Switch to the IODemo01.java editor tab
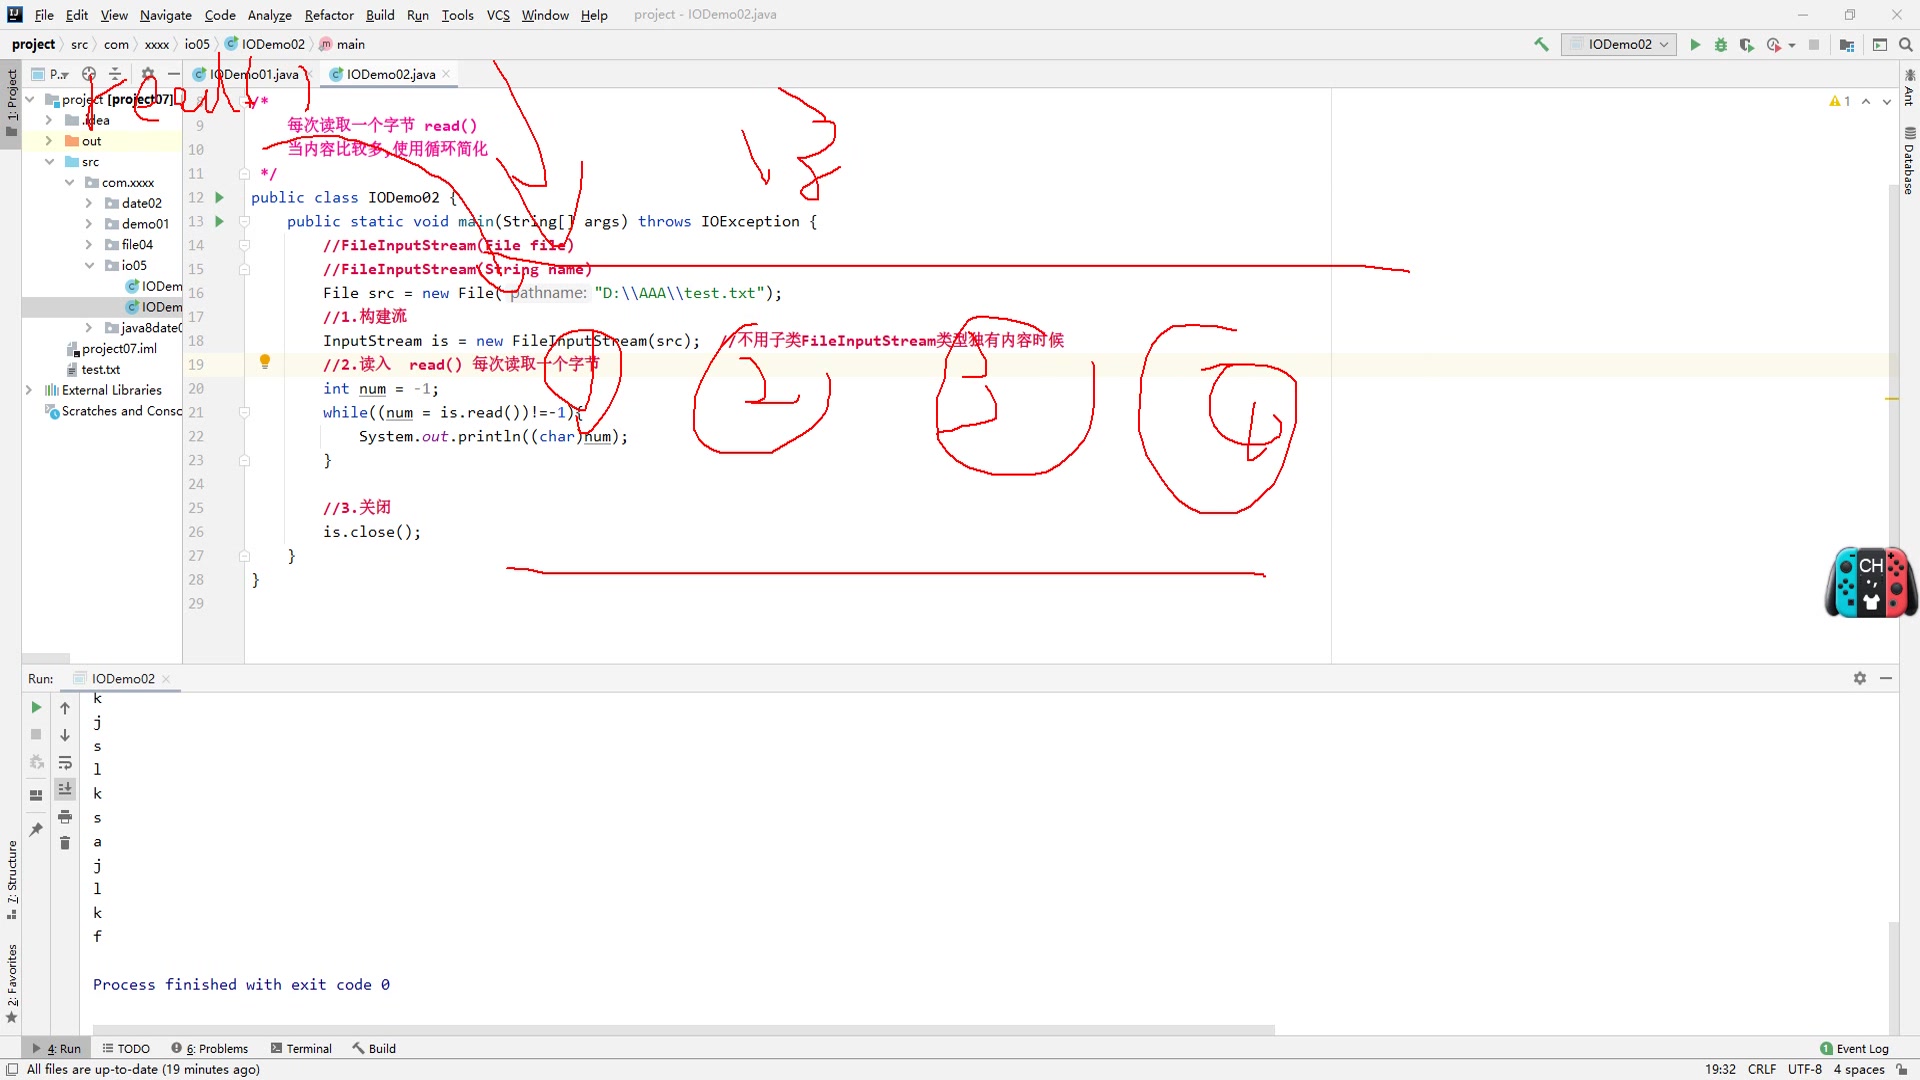Viewport: 1920px width, 1080px height. 254,74
